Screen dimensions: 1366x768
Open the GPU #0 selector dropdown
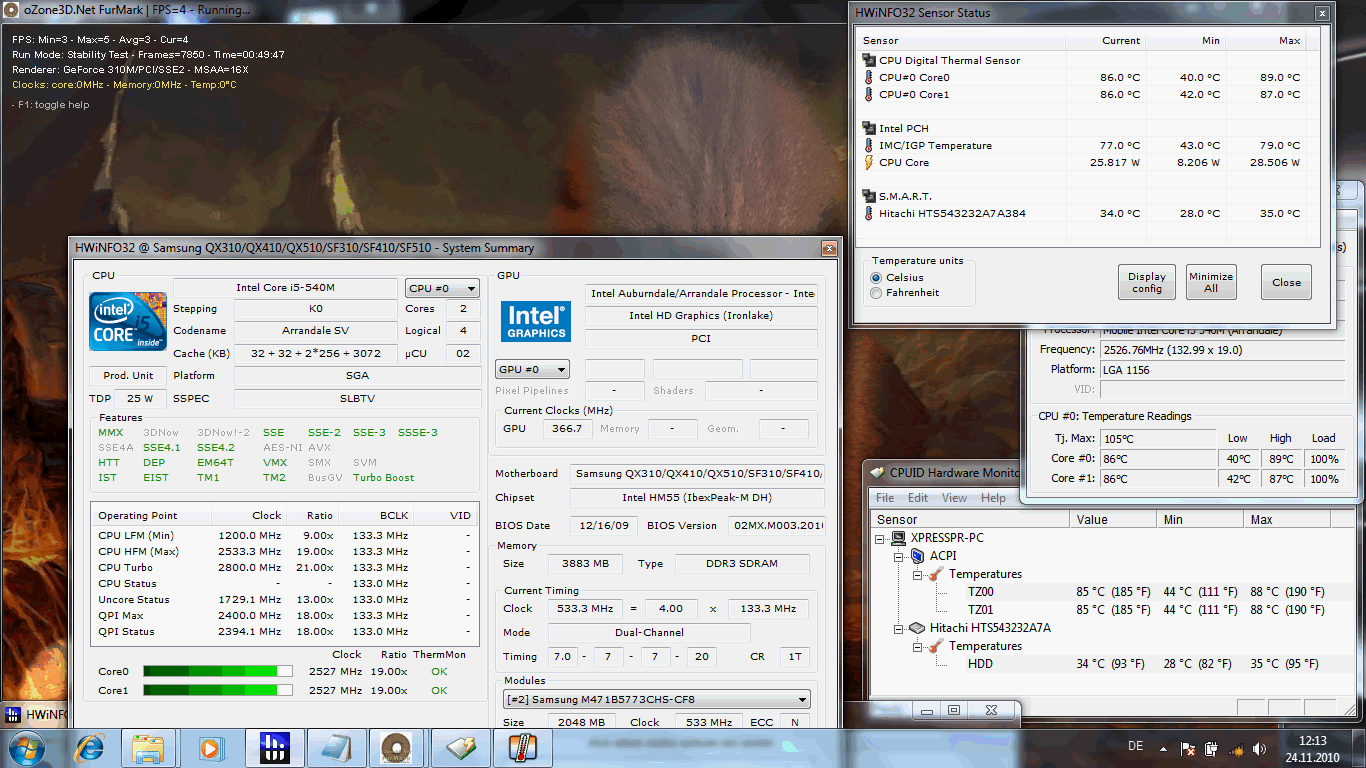click(532, 369)
